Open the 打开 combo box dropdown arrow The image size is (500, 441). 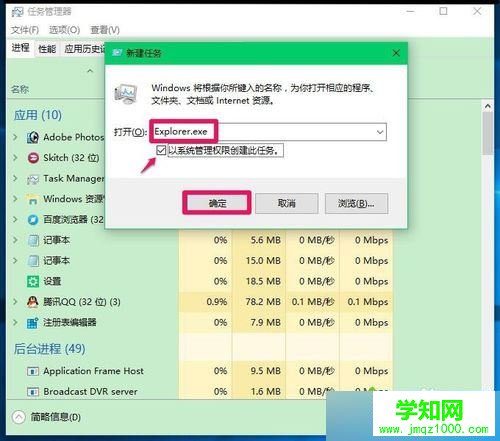[x=380, y=132]
